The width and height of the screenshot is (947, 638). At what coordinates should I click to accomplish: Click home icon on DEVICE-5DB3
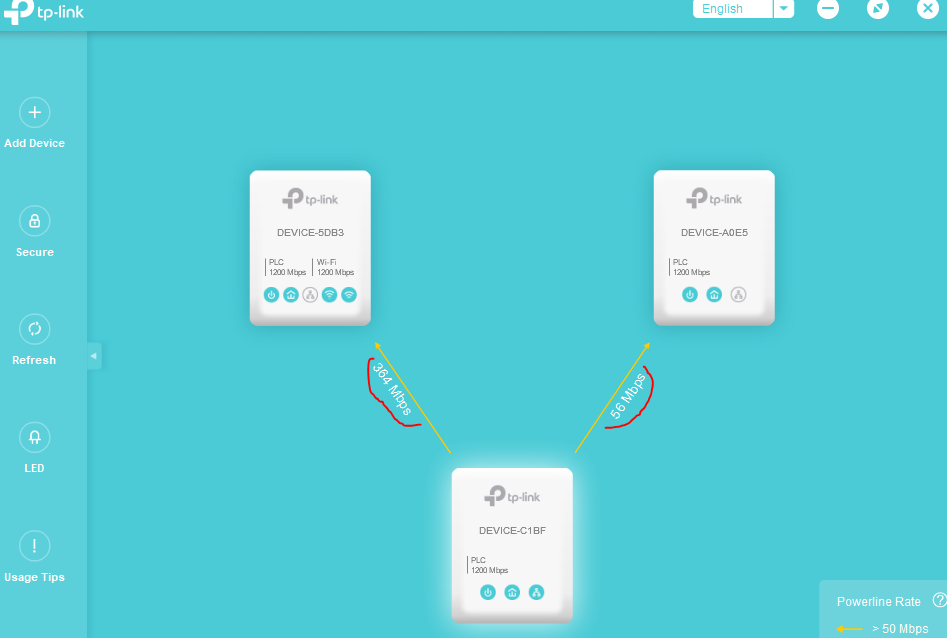coord(291,295)
